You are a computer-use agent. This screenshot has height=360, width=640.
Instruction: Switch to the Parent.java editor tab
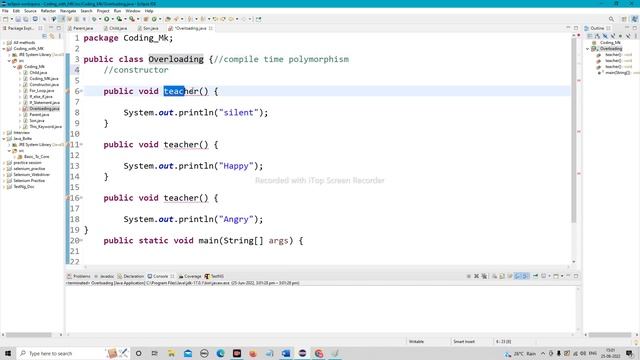pyautogui.click(x=80, y=28)
